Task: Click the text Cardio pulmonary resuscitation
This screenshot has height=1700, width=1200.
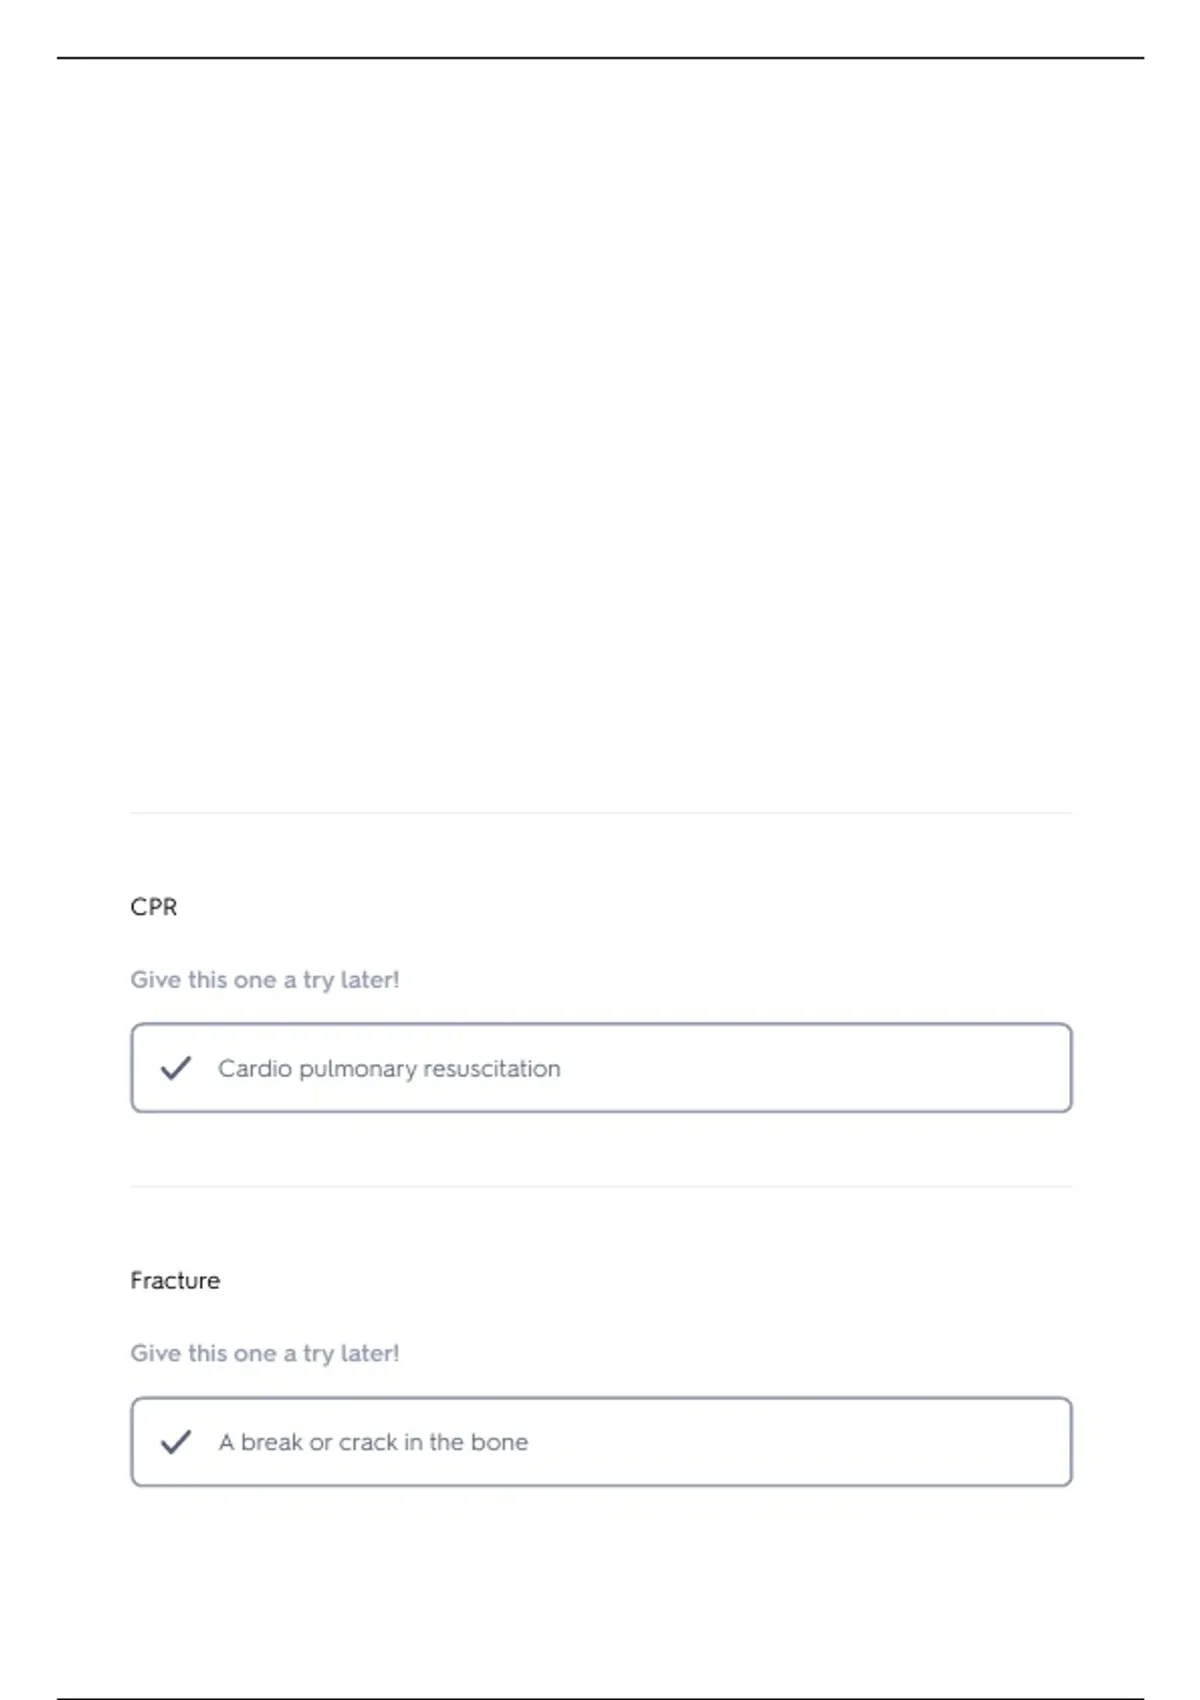Action: click(389, 1069)
